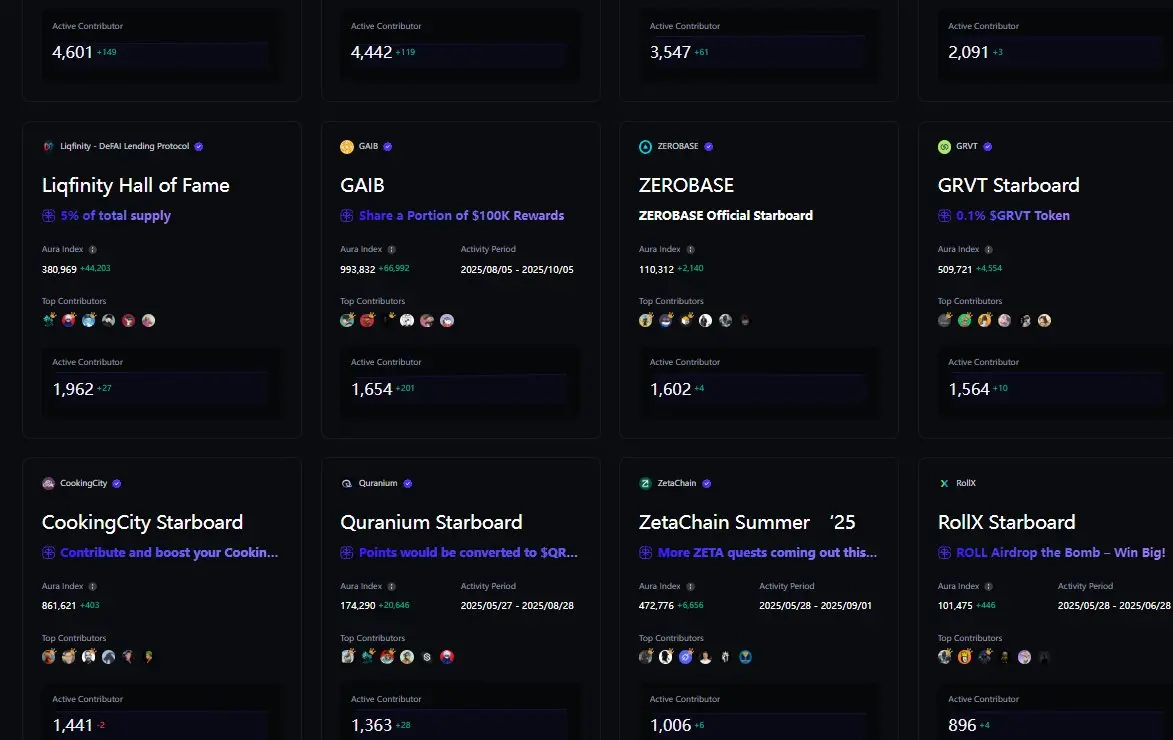Image resolution: width=1173 pixels, height=740 pixels.
Task: Click Active Contributor count 1,602
Action: point(670,389)
